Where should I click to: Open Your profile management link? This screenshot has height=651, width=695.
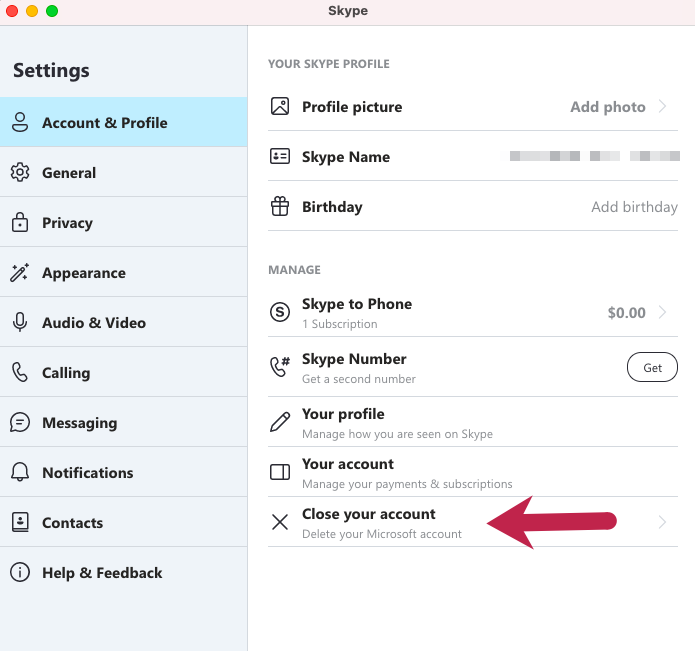pos(473,422)
